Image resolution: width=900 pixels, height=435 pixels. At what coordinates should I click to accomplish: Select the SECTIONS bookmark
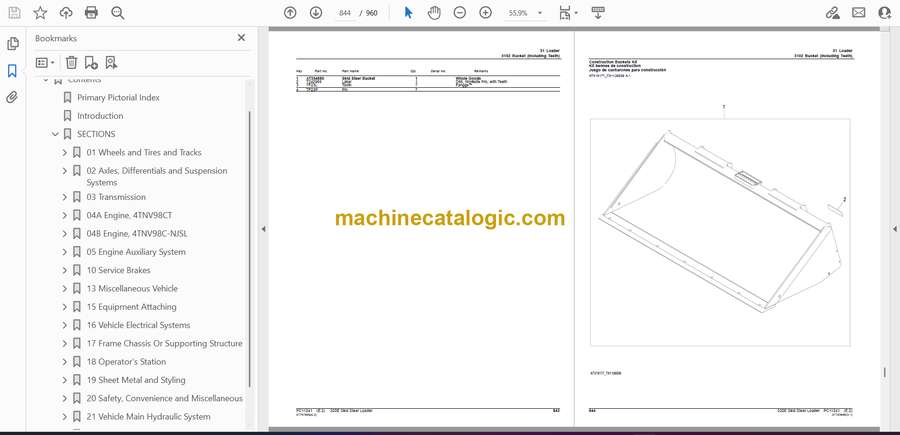pyautogui.click(x=96, y=134)
